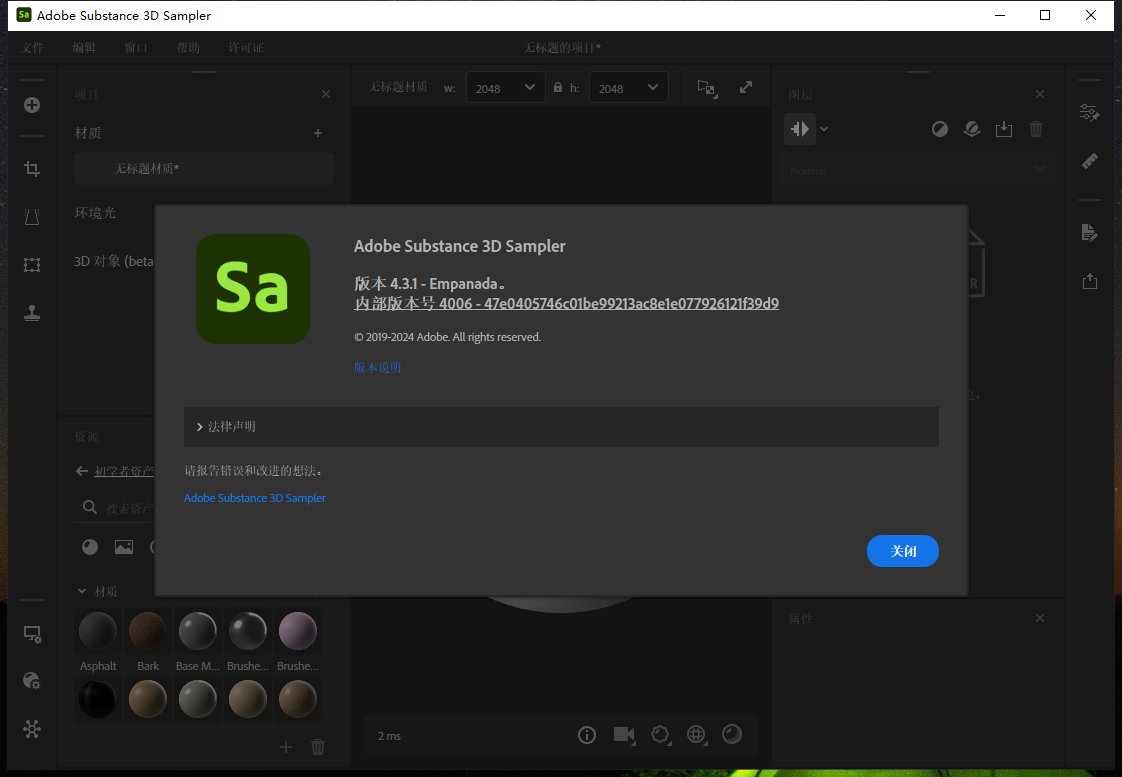Screen dimensions: 1122x777
Task: Click the add asset plus icon at panel bottom
Action: point(286,747)
